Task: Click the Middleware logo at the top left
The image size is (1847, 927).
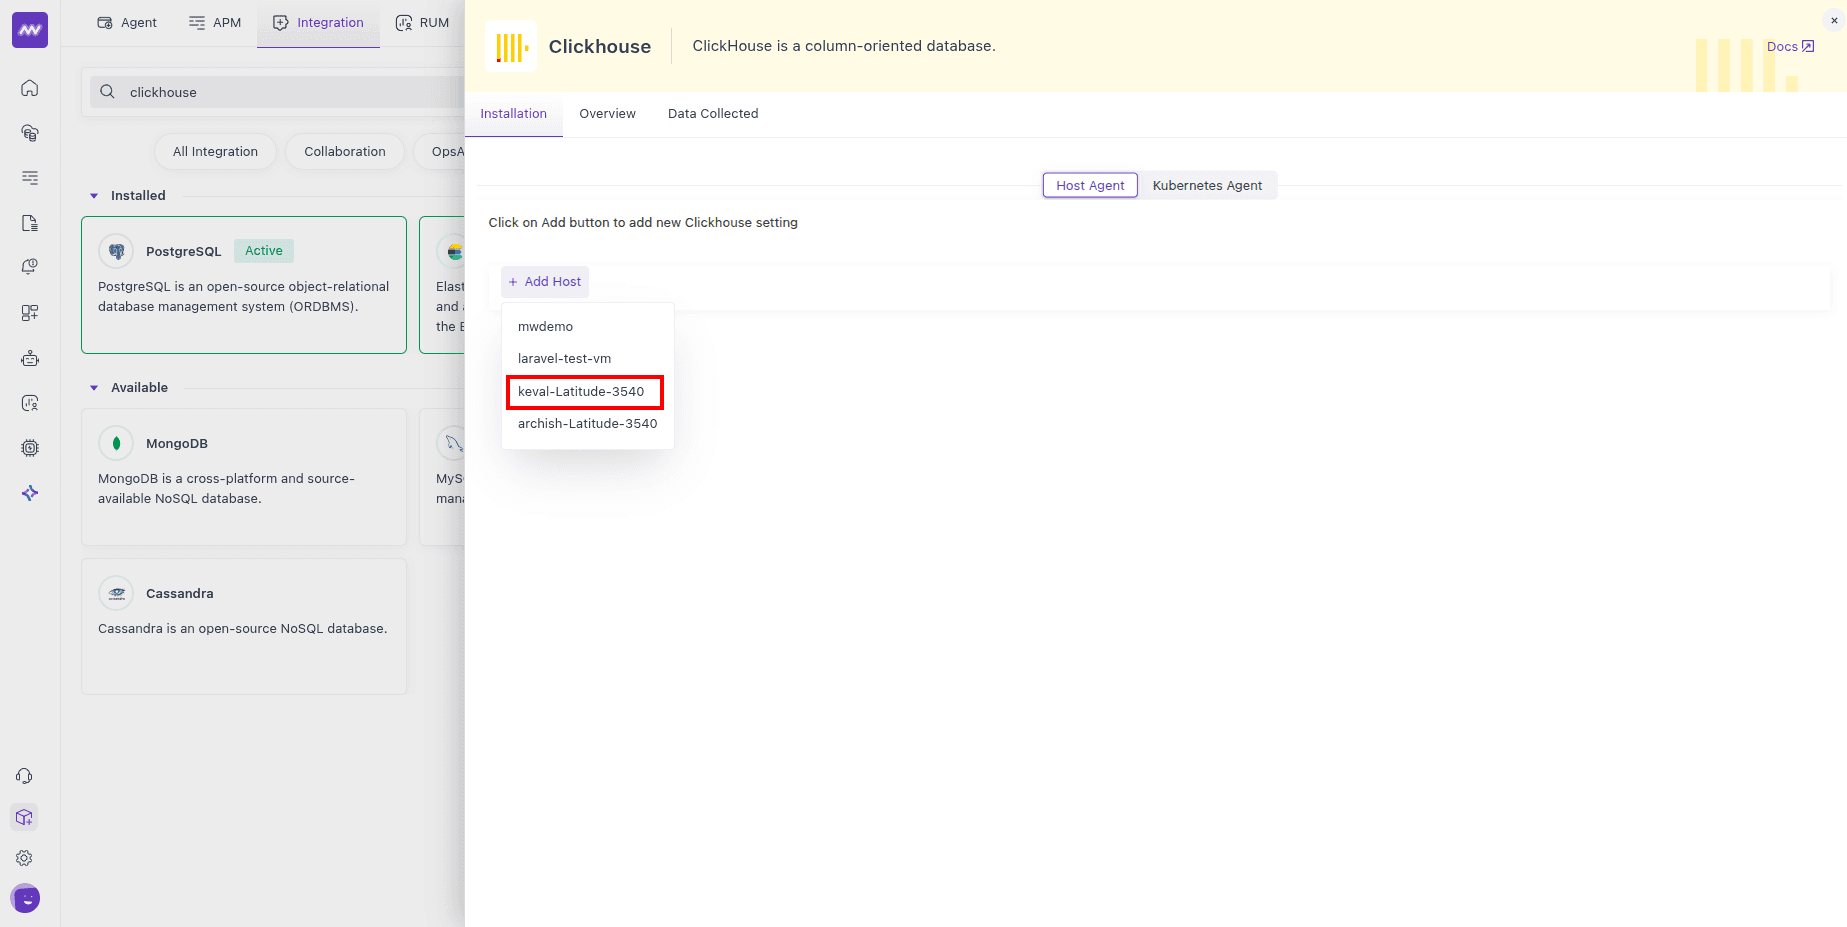Action: pos(30,30)
